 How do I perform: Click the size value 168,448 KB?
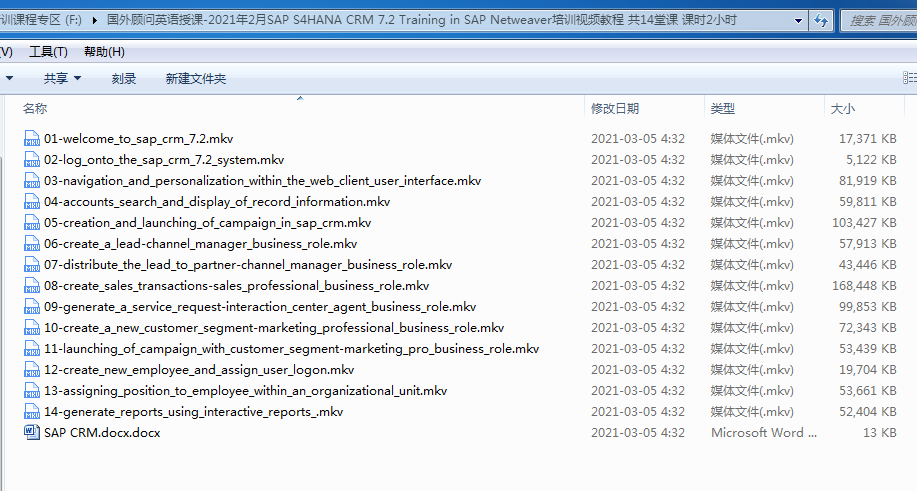(864, 286)
